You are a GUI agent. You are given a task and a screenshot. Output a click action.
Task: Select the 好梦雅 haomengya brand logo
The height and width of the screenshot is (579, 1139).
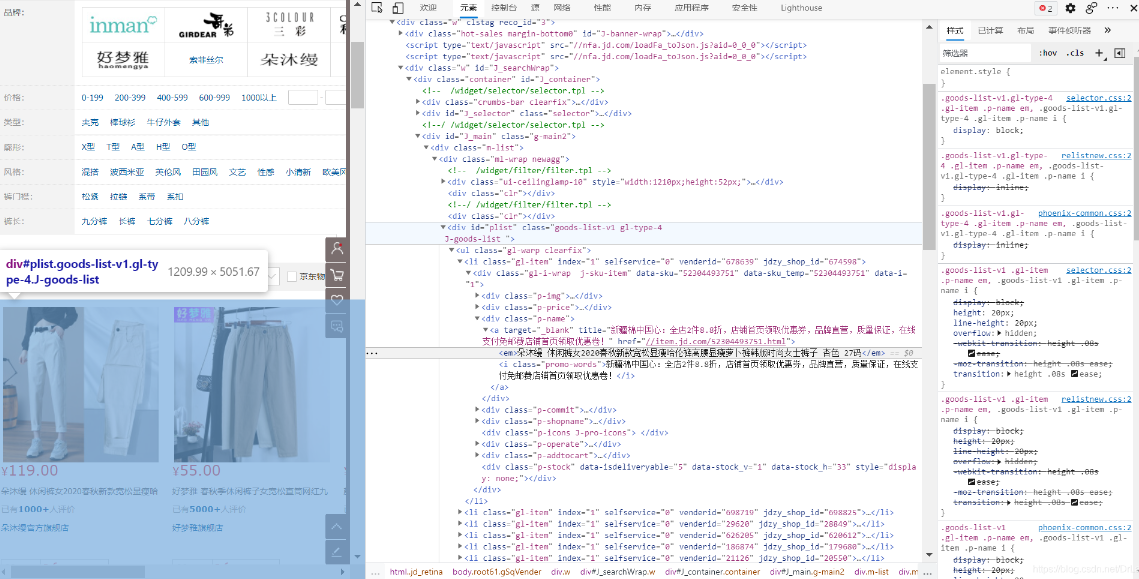123,60
